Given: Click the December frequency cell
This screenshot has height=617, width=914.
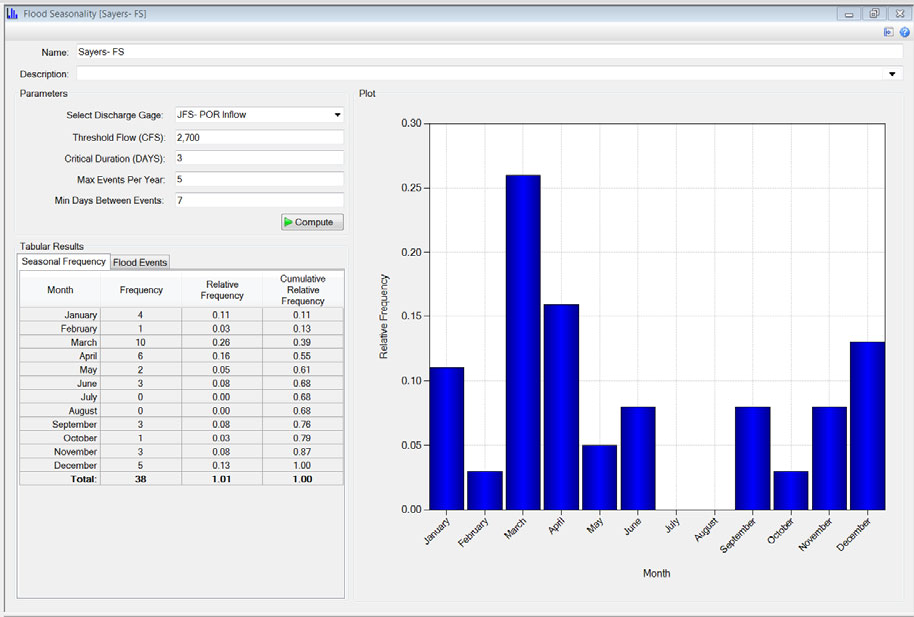Looking at the screenshot, I should point(140,464).
